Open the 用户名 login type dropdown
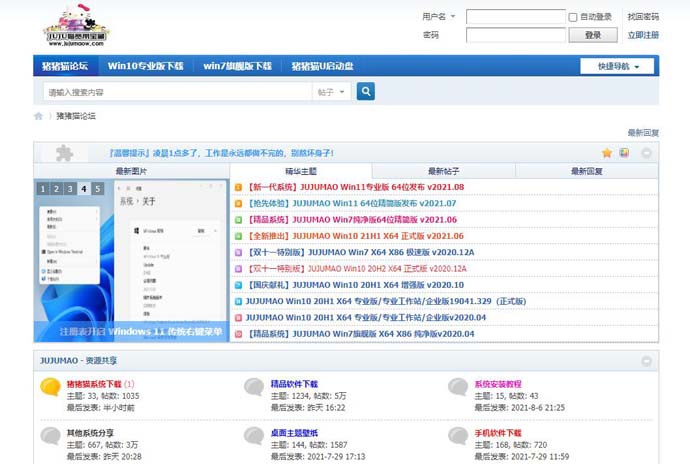The height and width of the screenshot is (464, 690). point(438,17)
